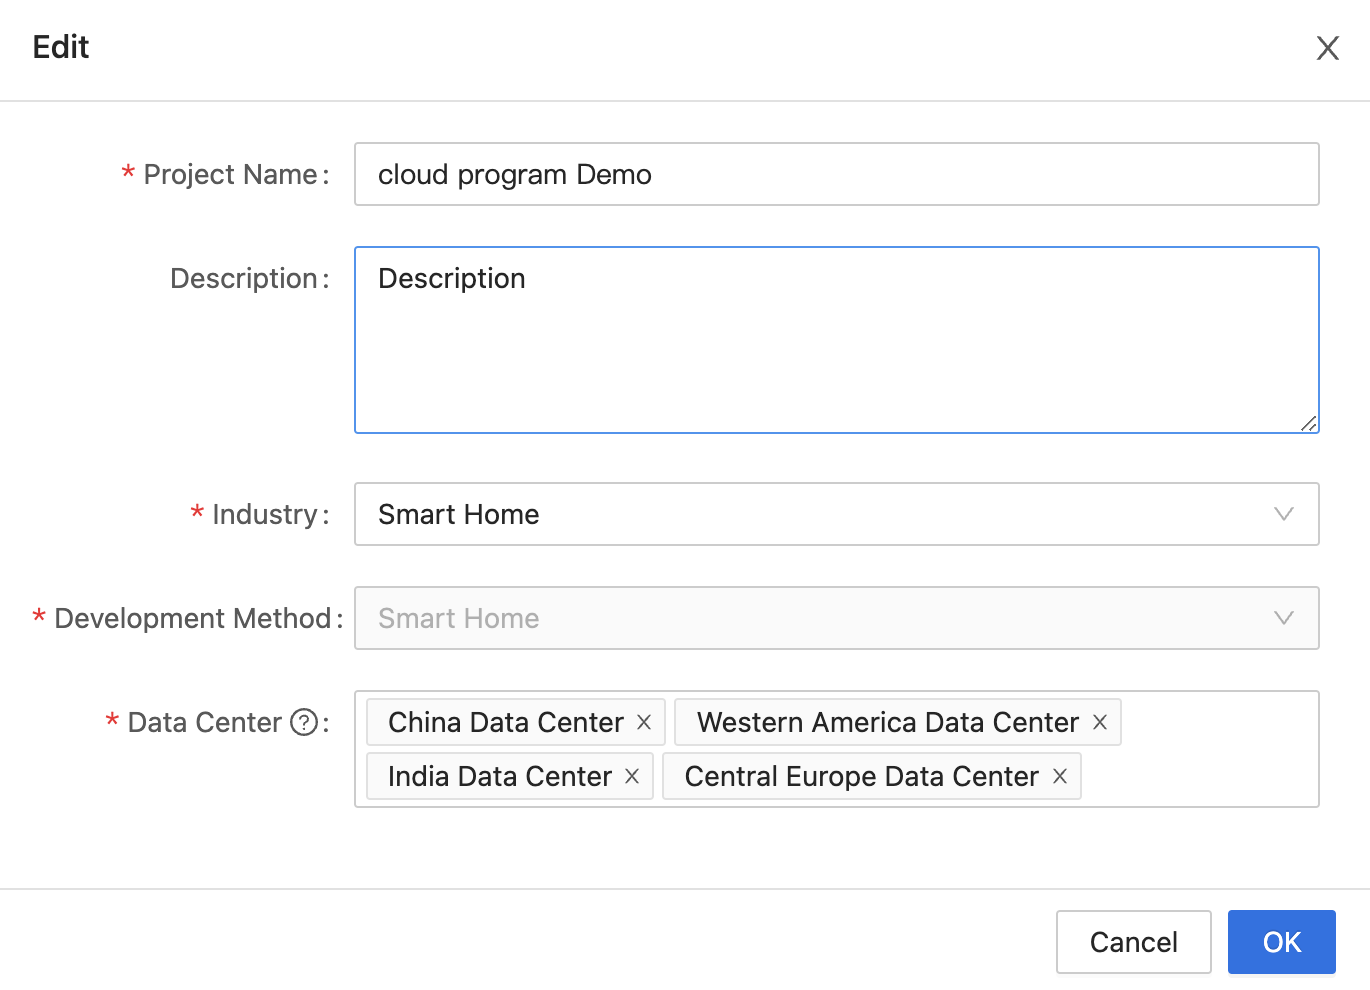1370x990 pixels.
Task: Expand the Industry dropdown
Action: (836, 514)
